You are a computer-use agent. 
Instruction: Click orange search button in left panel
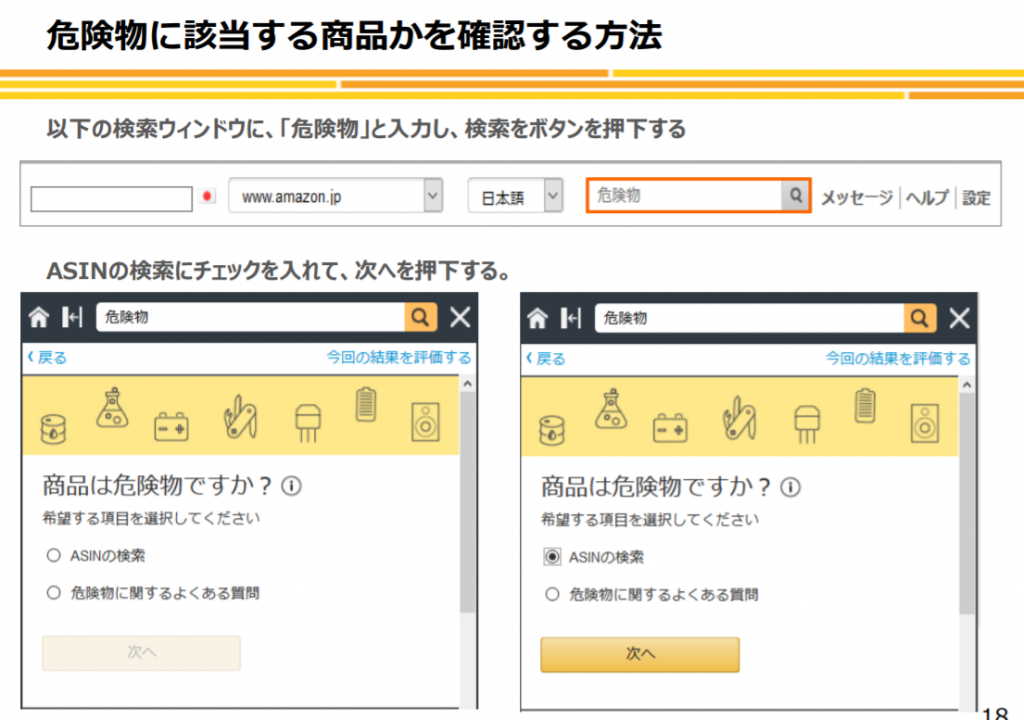(x=421, y=318)
